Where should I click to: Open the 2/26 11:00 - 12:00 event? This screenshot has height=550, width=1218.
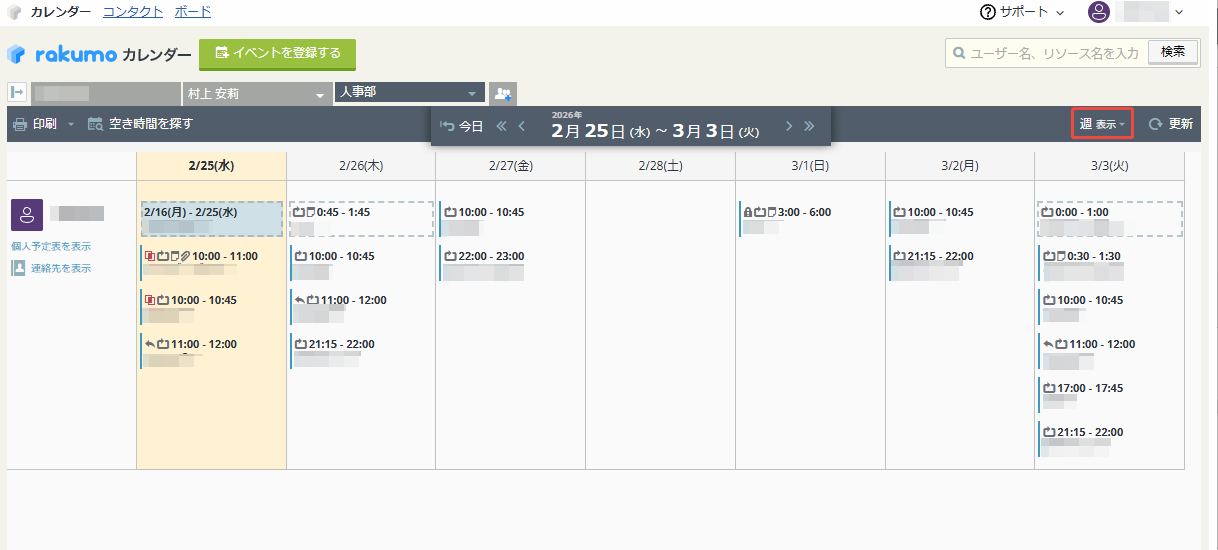[362, 307]
